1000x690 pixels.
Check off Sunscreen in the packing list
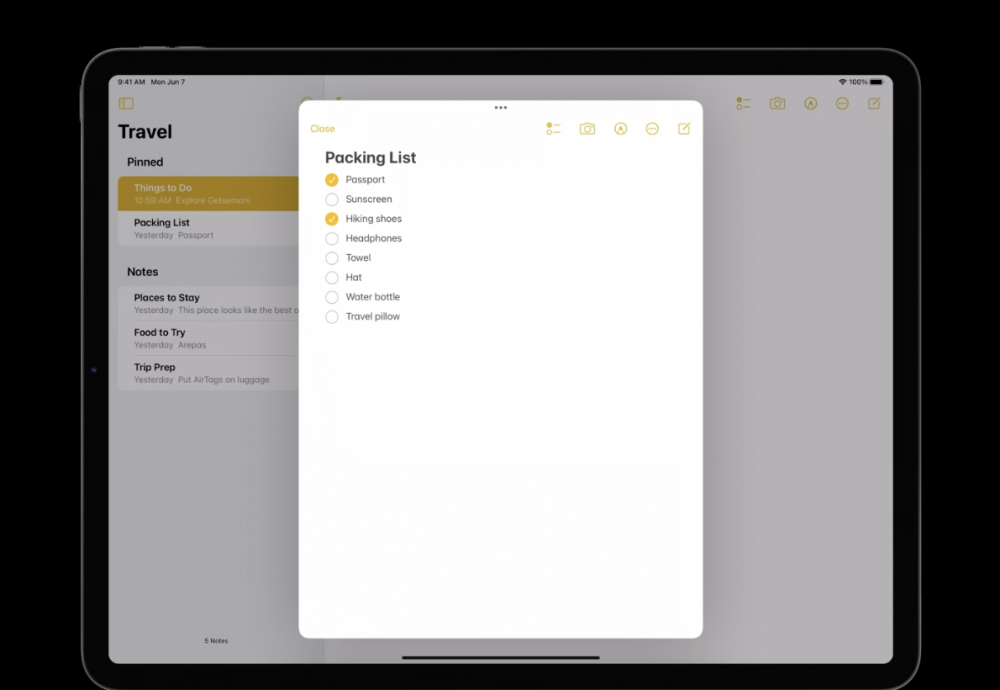click(332, 200)
